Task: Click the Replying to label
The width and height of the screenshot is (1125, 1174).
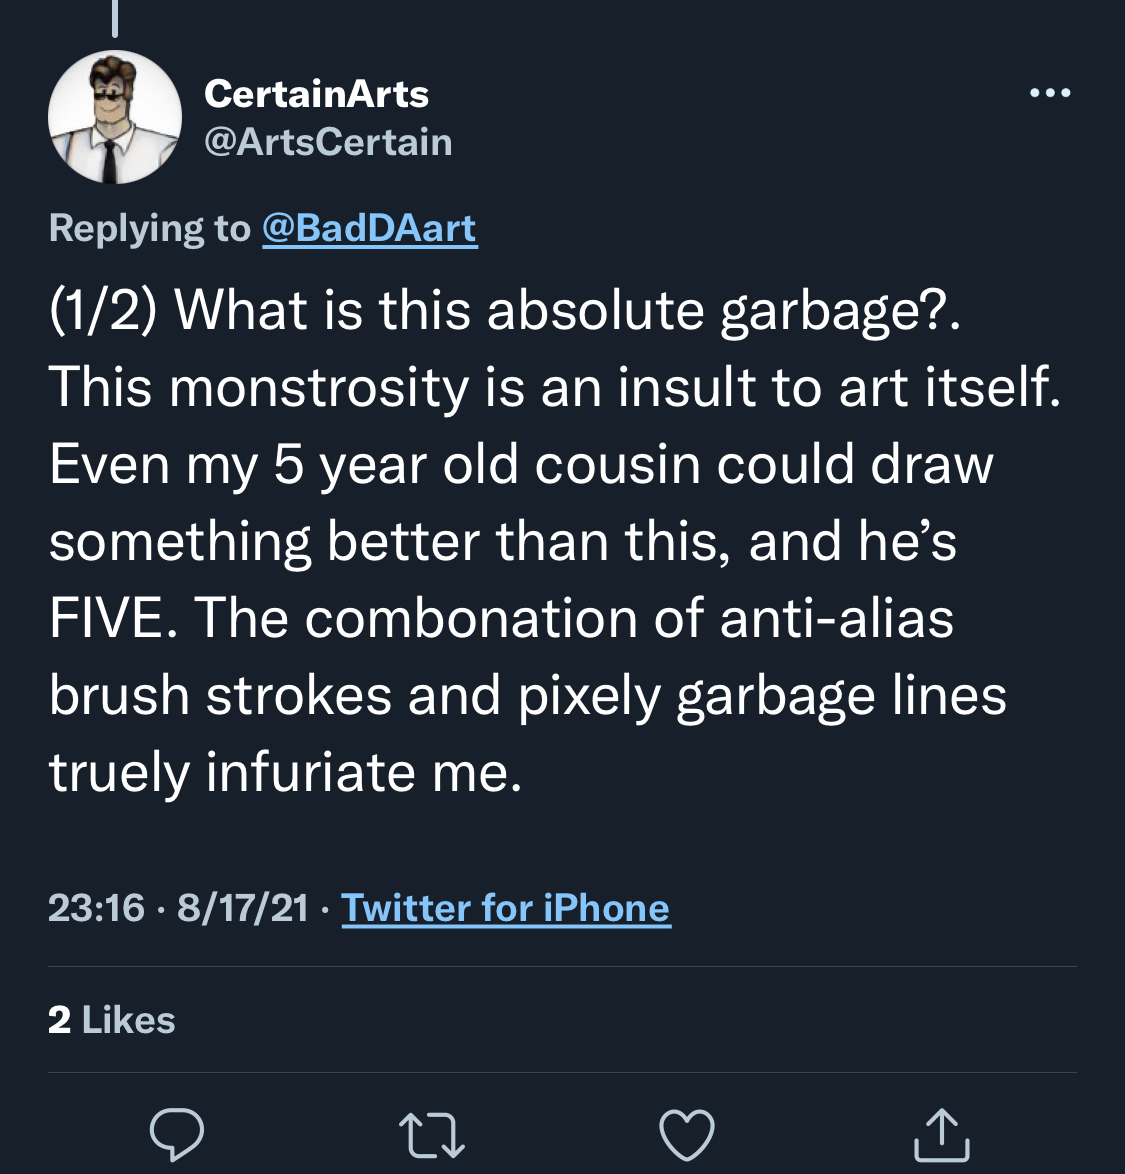Action: (150, 228)
